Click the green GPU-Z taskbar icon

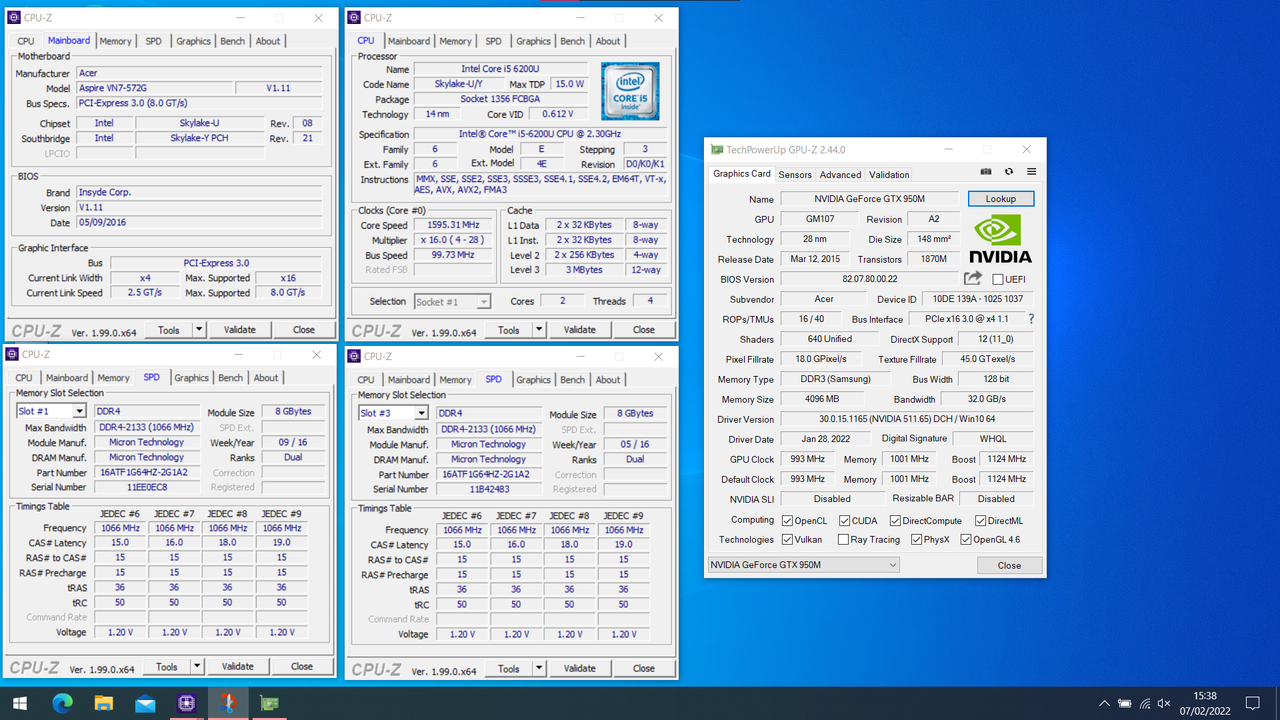(x=269, y=703)
